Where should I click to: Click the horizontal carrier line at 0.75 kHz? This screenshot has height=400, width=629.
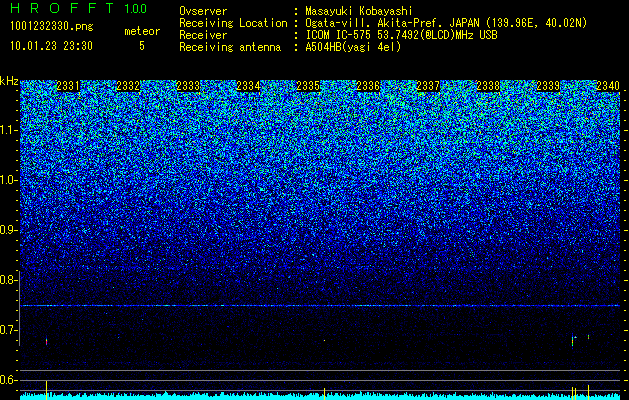tap(320, 306)
